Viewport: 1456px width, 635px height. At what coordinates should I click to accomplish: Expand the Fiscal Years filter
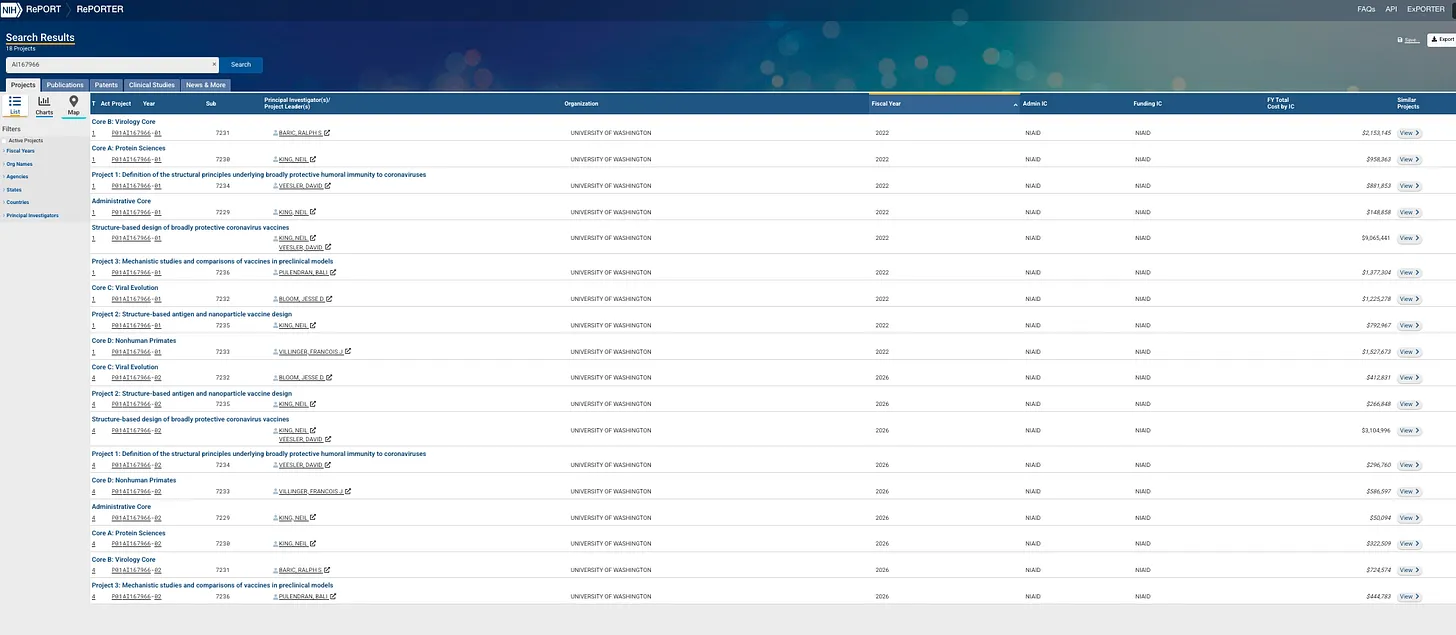coord(19,151)
